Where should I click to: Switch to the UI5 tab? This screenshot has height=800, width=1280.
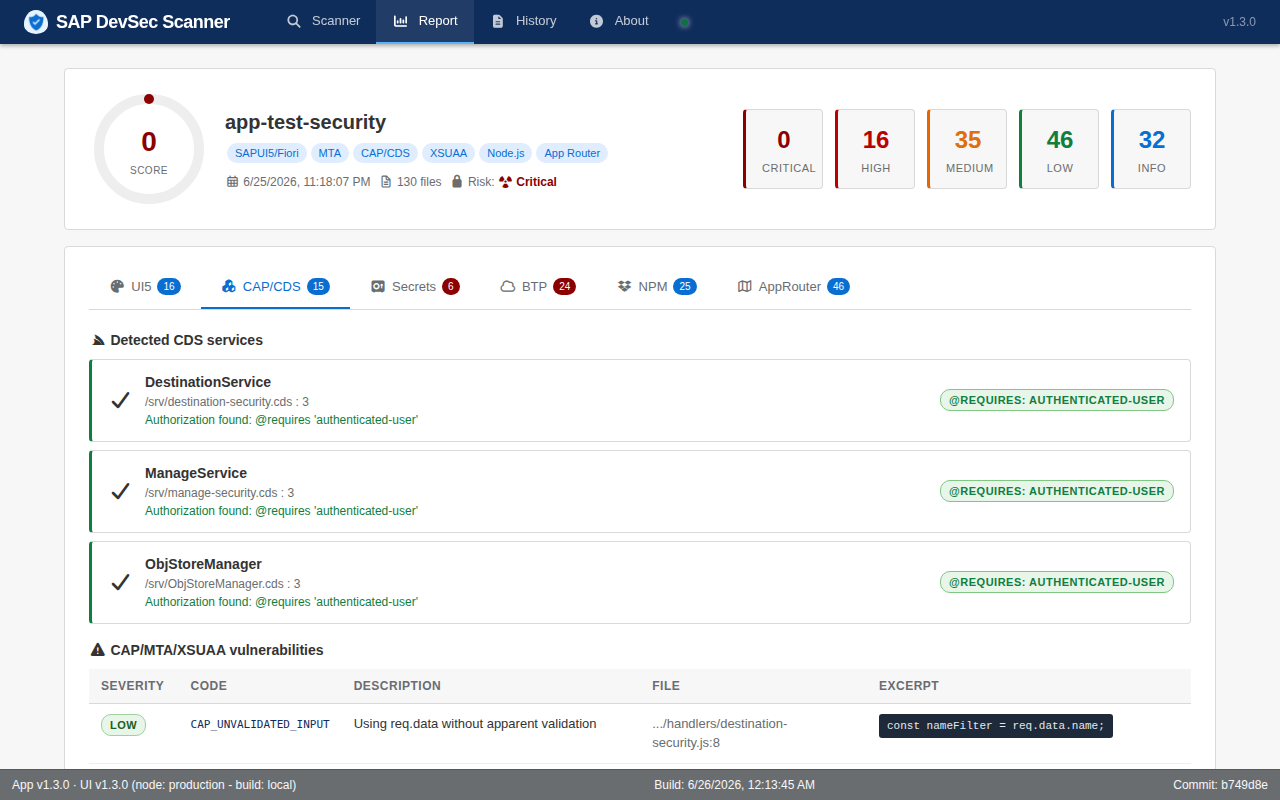(145, 287)
